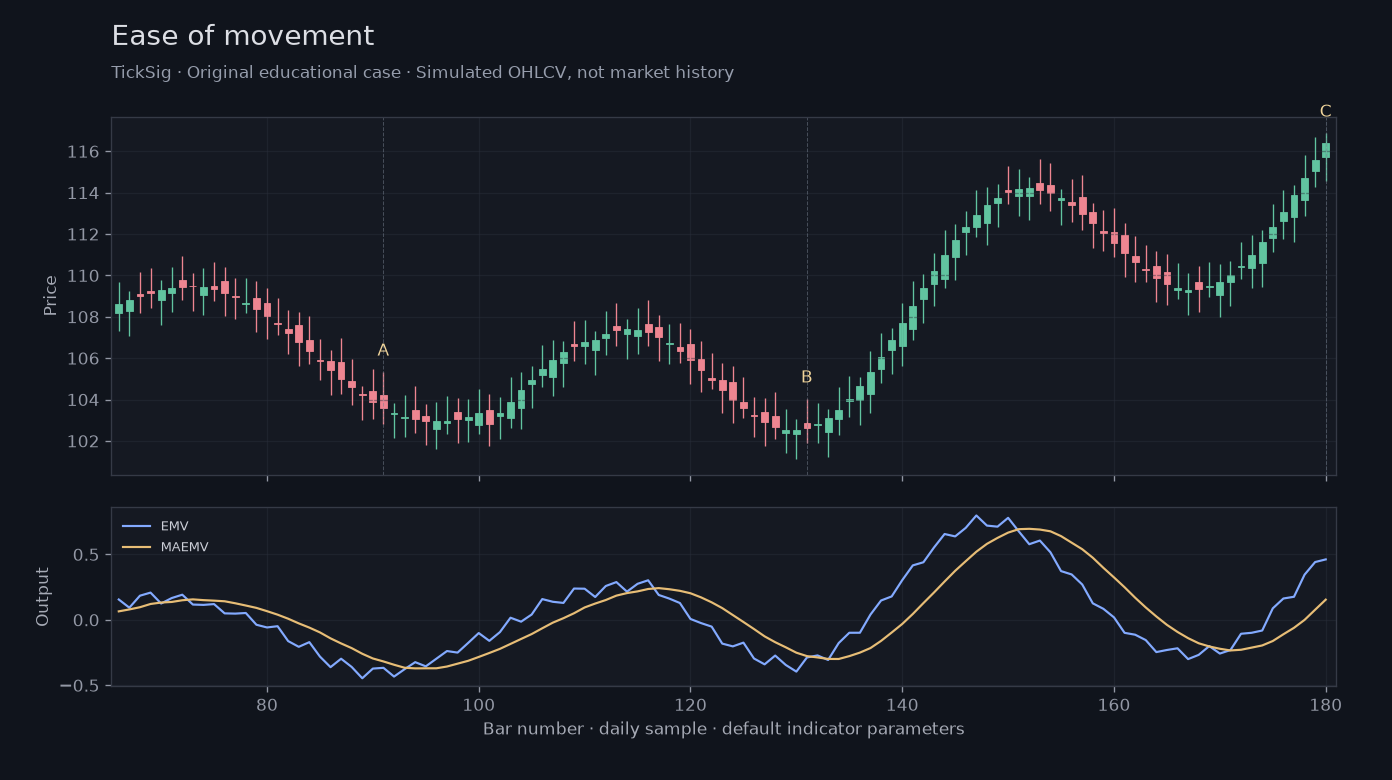The height and width of the screenshot is (780, 1392).
Task: Click the red candlestick beneath marker B
Action: (807, 426)
